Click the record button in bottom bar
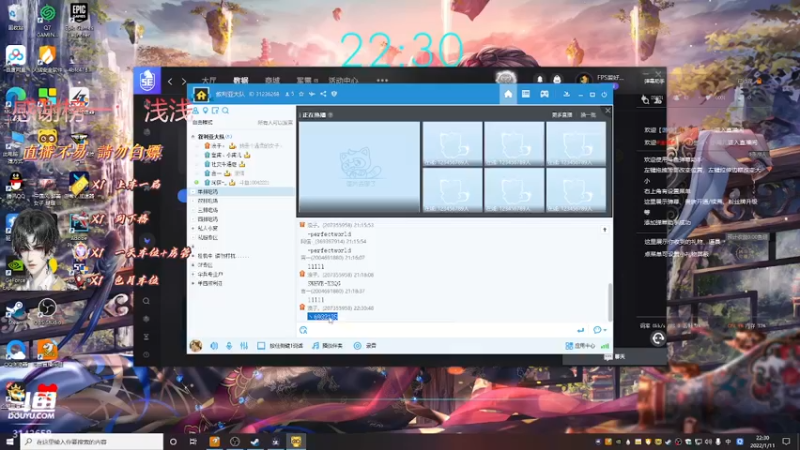The height and width of the screenshot is (450, 800). pos(365,346)
